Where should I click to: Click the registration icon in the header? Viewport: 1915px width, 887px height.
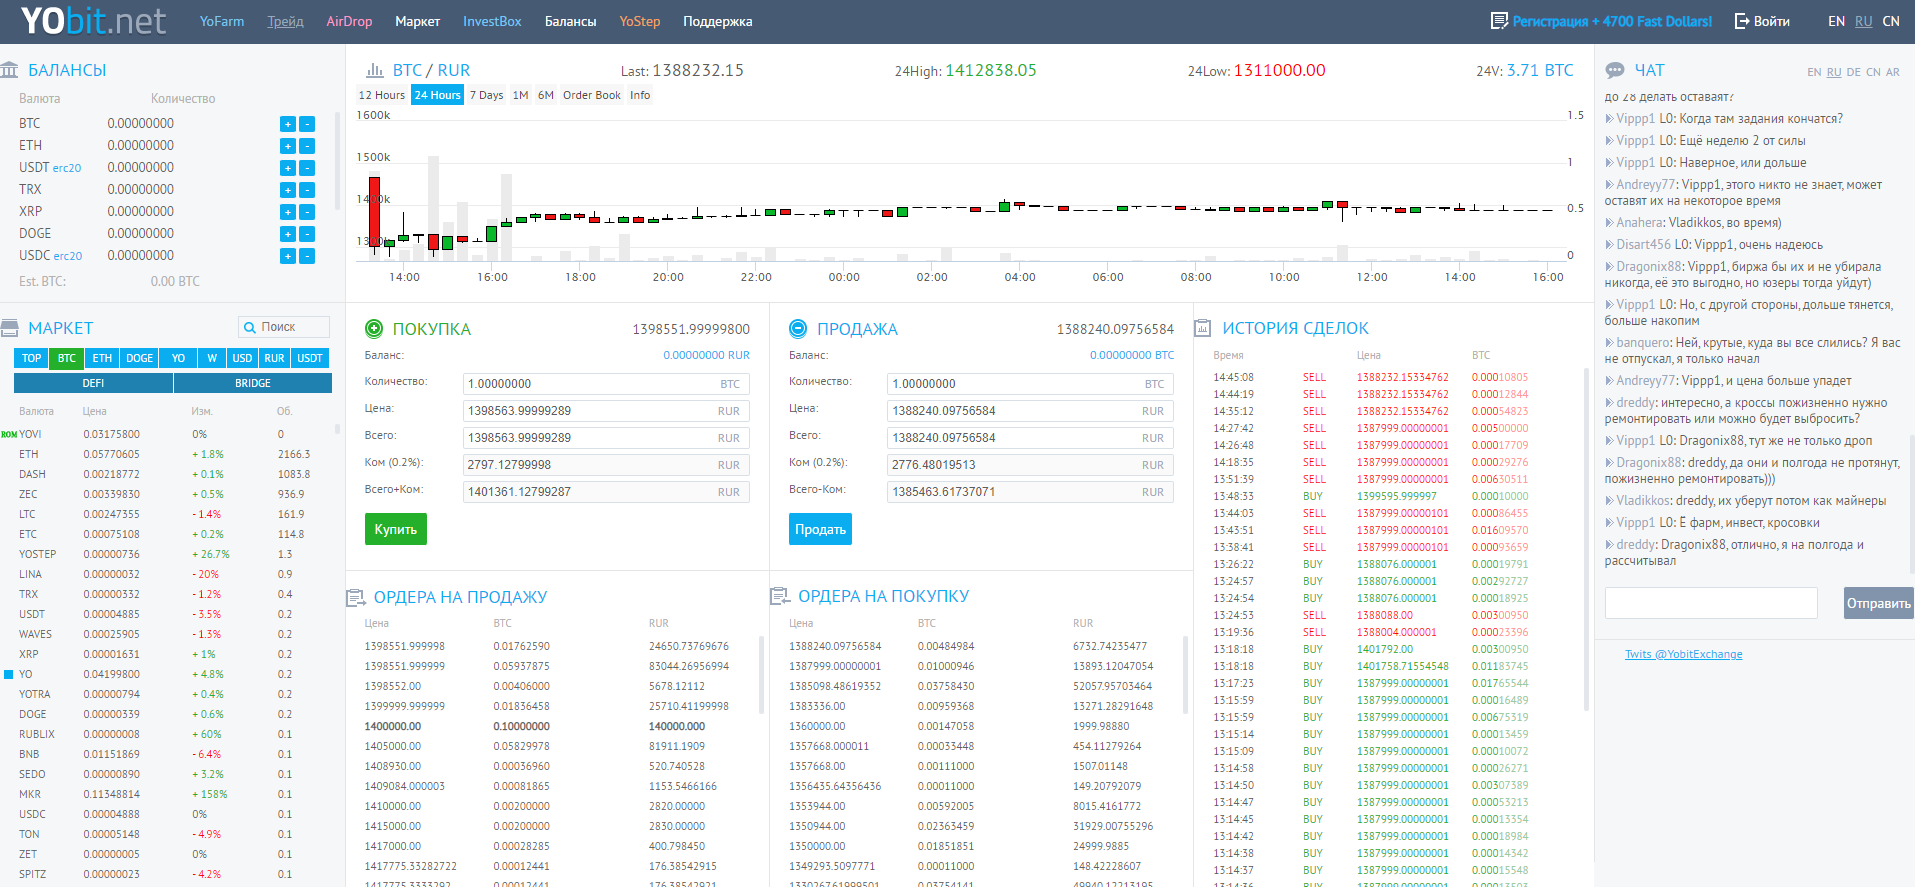pyautogui.click(x=1499, y=21)
